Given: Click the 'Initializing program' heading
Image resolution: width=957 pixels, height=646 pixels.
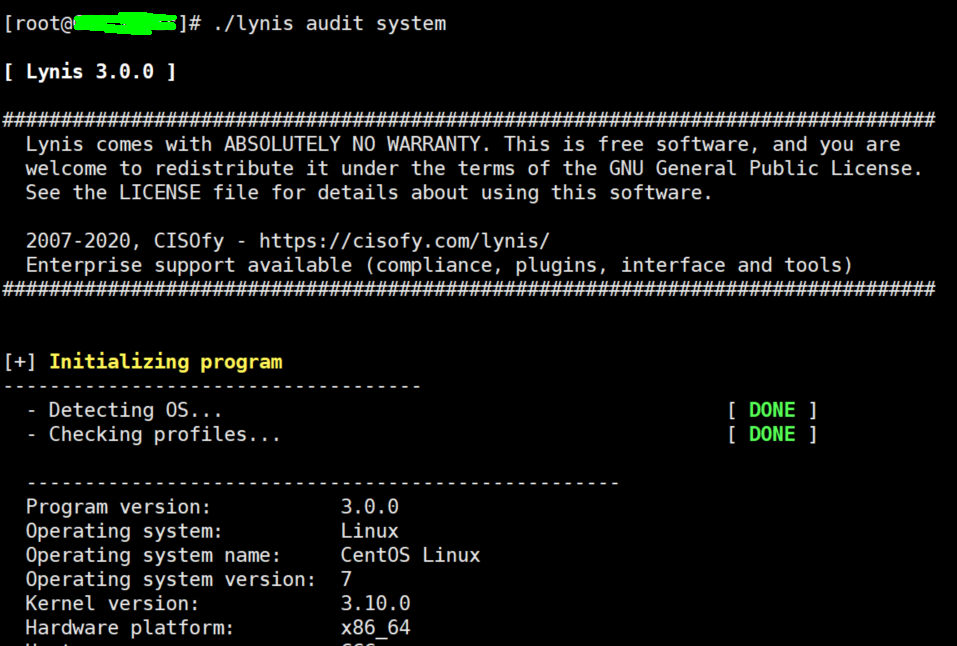Looking at the screenshot, I should point(165,362).
